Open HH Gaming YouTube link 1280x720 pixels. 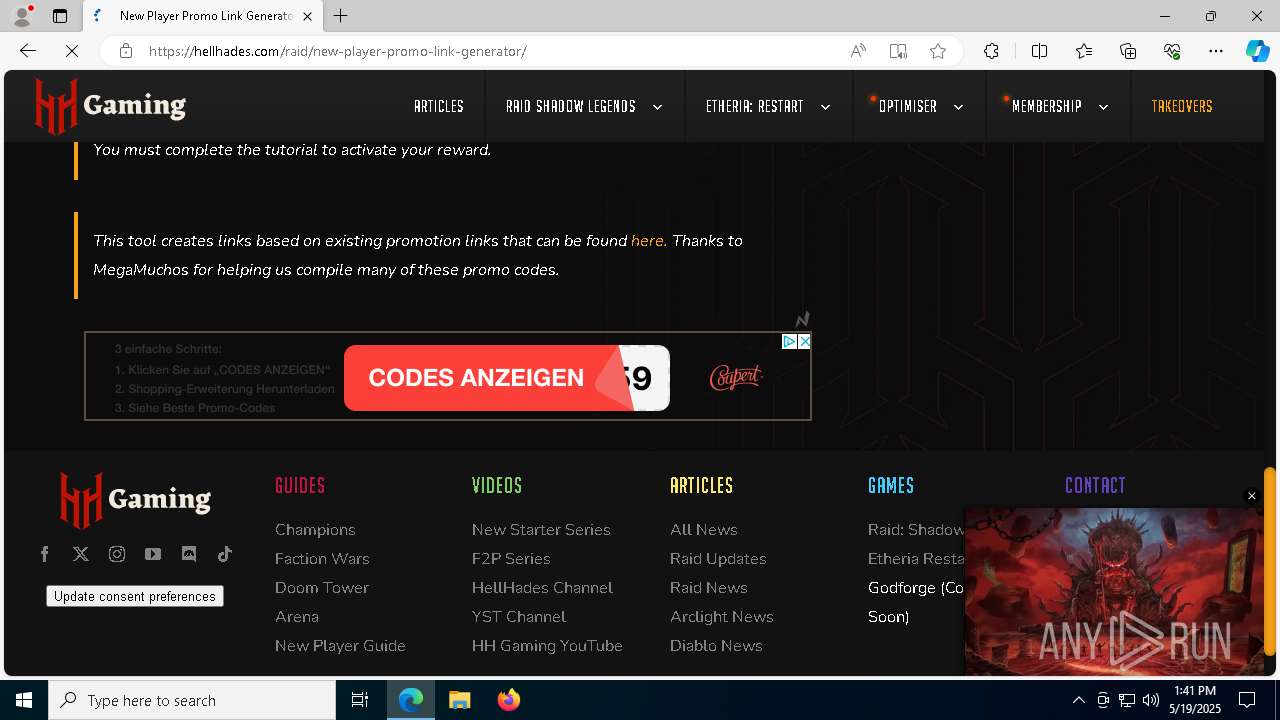547,646
